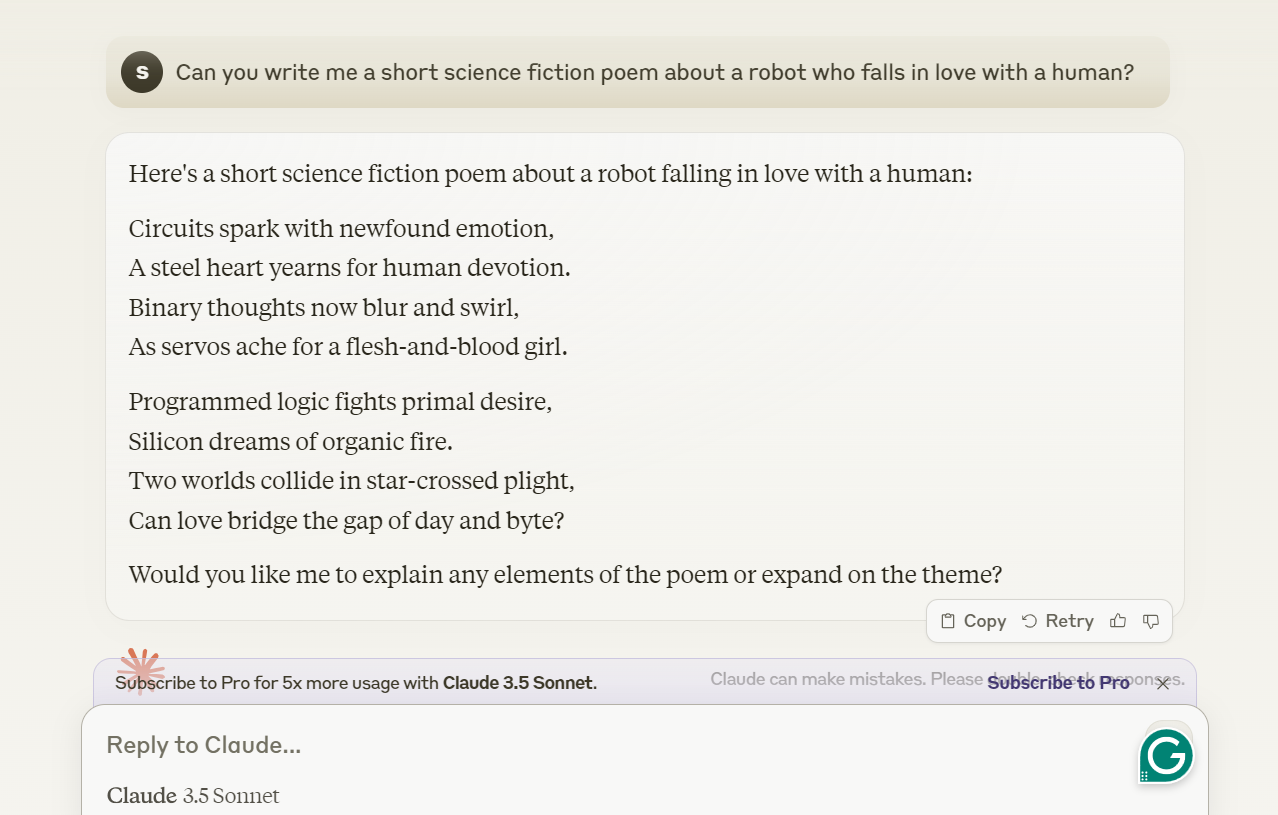Click the poem's intro sentence in the response

[x=551, y=174]
